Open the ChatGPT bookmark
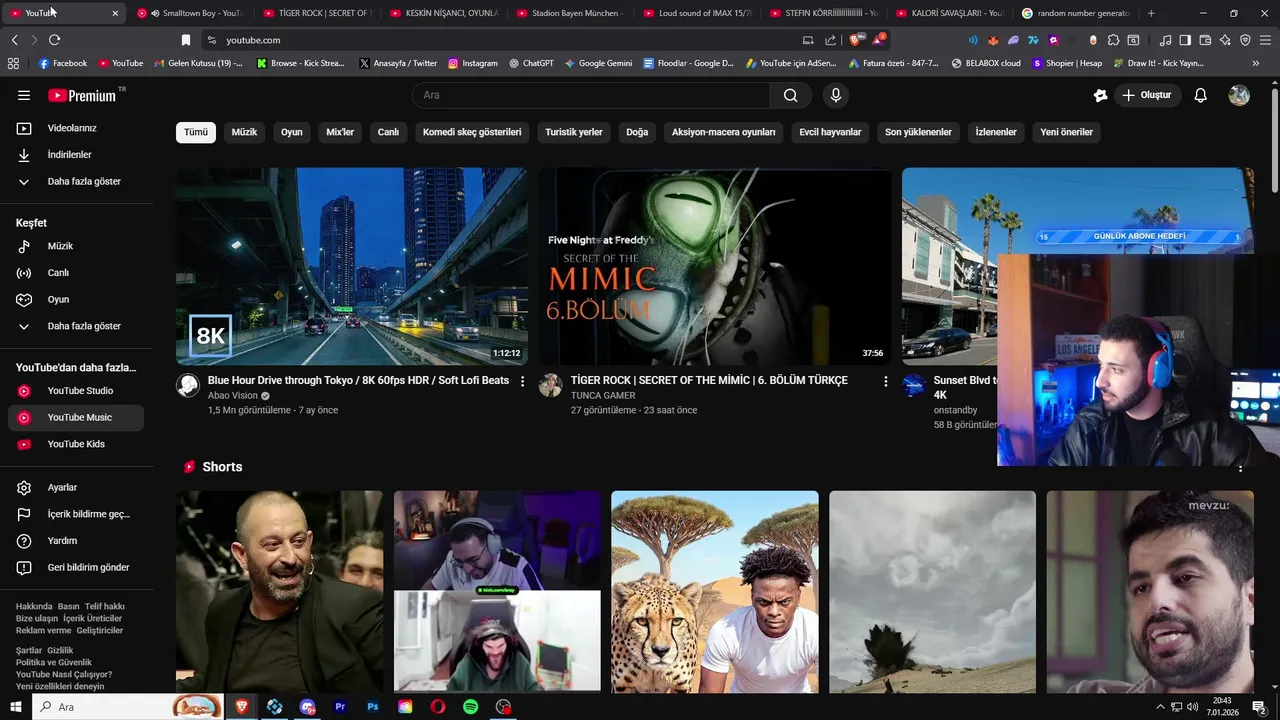This screenshot has width=1280, height=720. point(531,63)
